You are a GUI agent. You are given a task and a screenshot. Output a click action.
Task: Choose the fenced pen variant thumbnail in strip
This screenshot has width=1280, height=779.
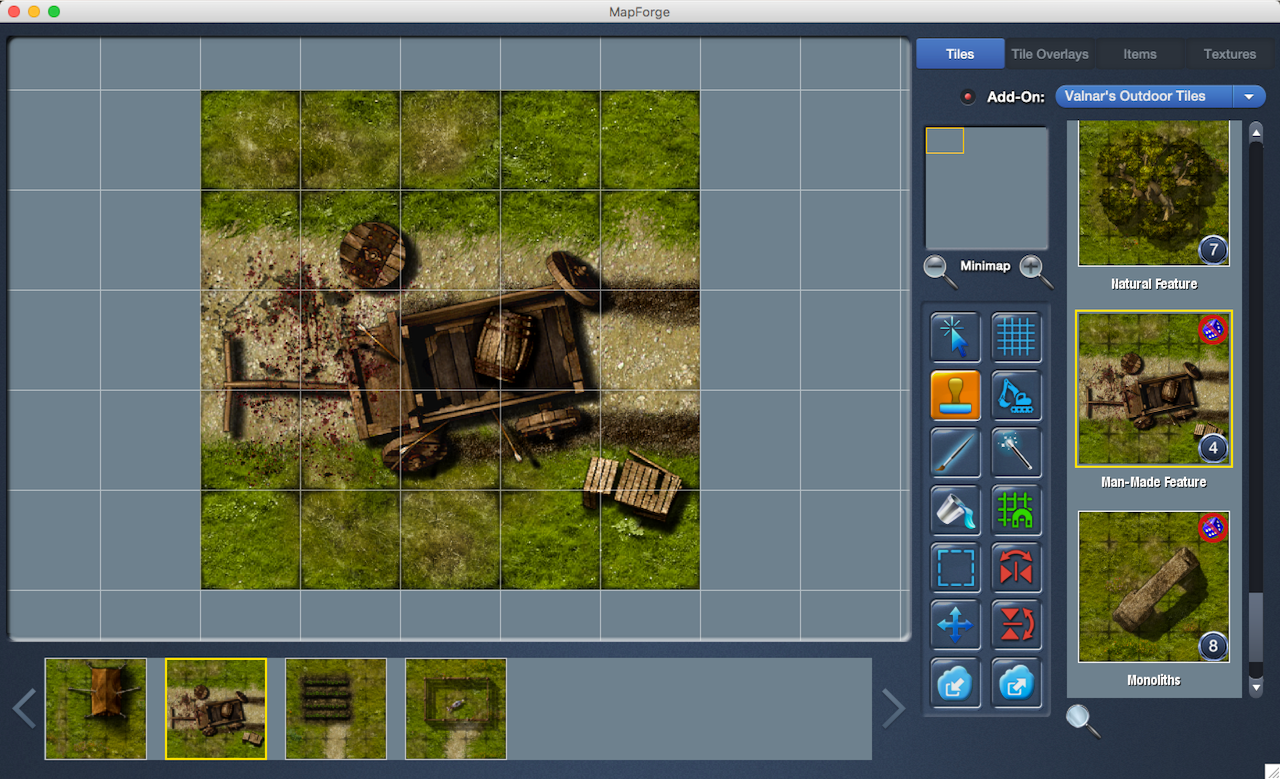[x=456, y=708]
